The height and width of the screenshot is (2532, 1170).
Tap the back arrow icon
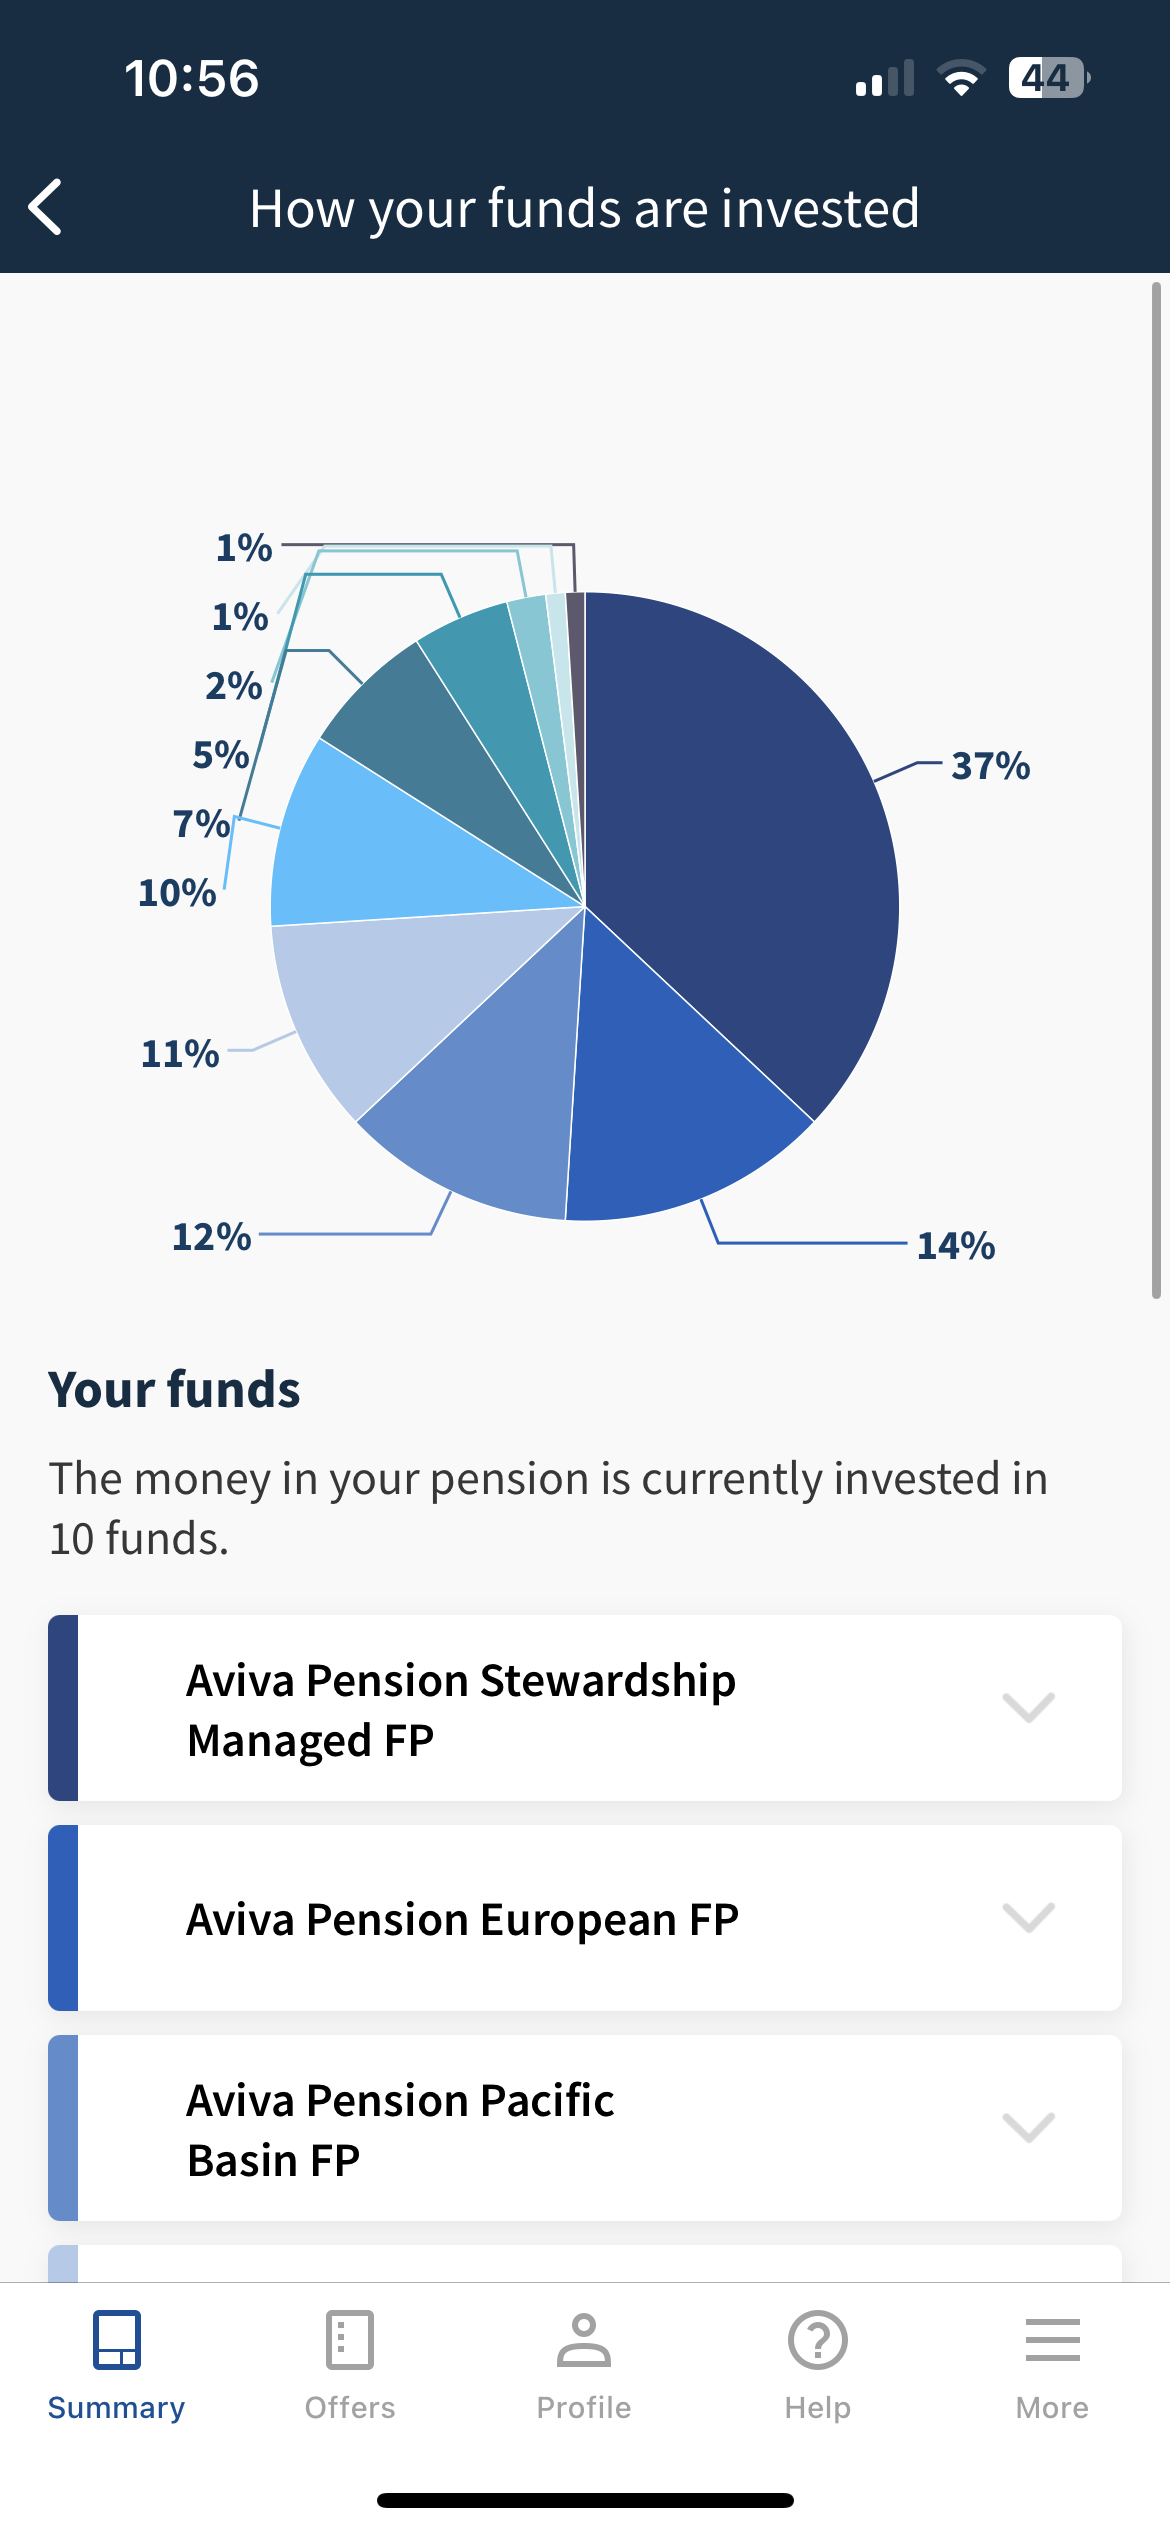[x=46, y=208]
